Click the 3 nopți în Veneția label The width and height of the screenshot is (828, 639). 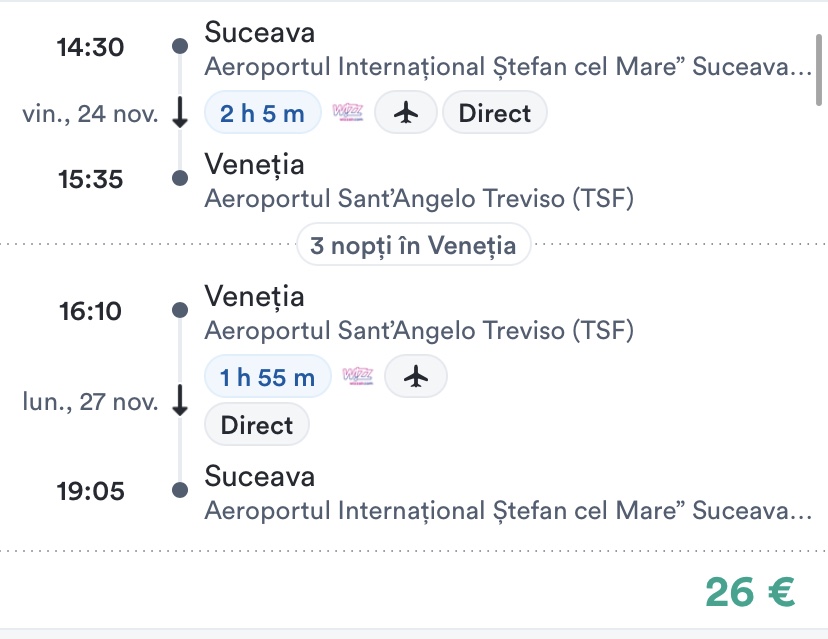pos(413,245)
